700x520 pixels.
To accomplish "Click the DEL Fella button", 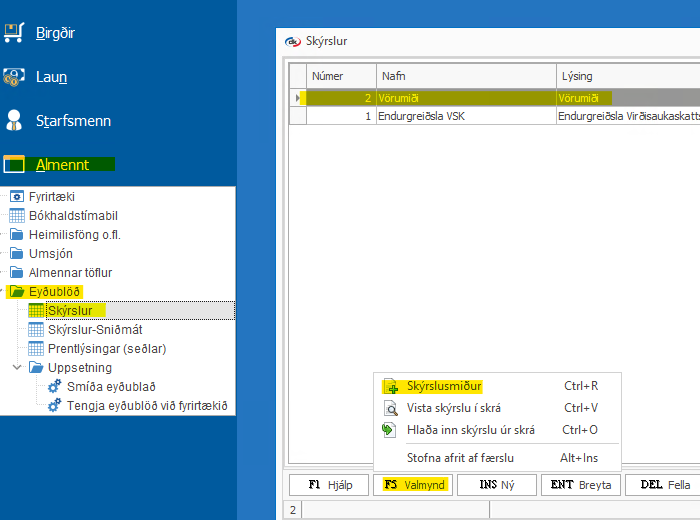I will tap(664, 484).
